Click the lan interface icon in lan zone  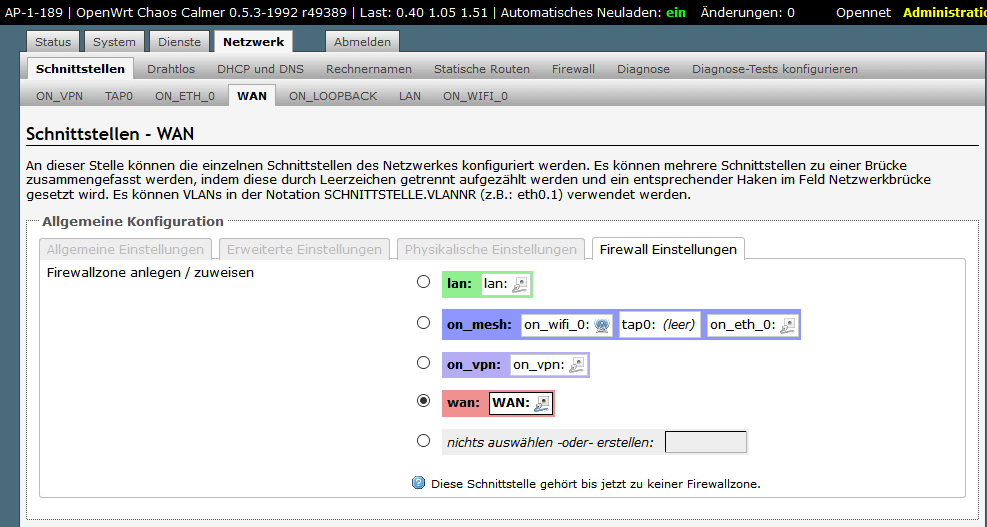pos(519,285)
